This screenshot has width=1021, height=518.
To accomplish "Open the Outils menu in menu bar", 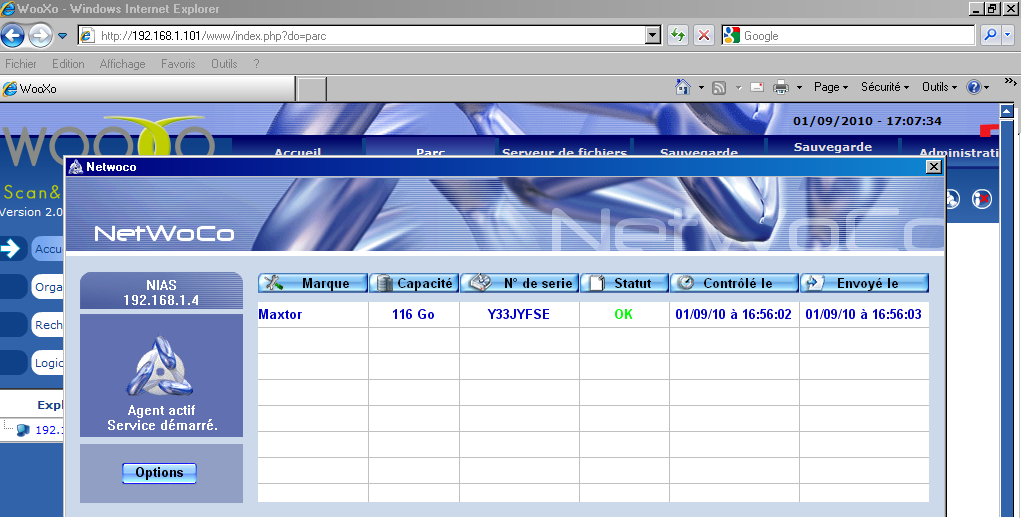I will click(x=224, y=64).
